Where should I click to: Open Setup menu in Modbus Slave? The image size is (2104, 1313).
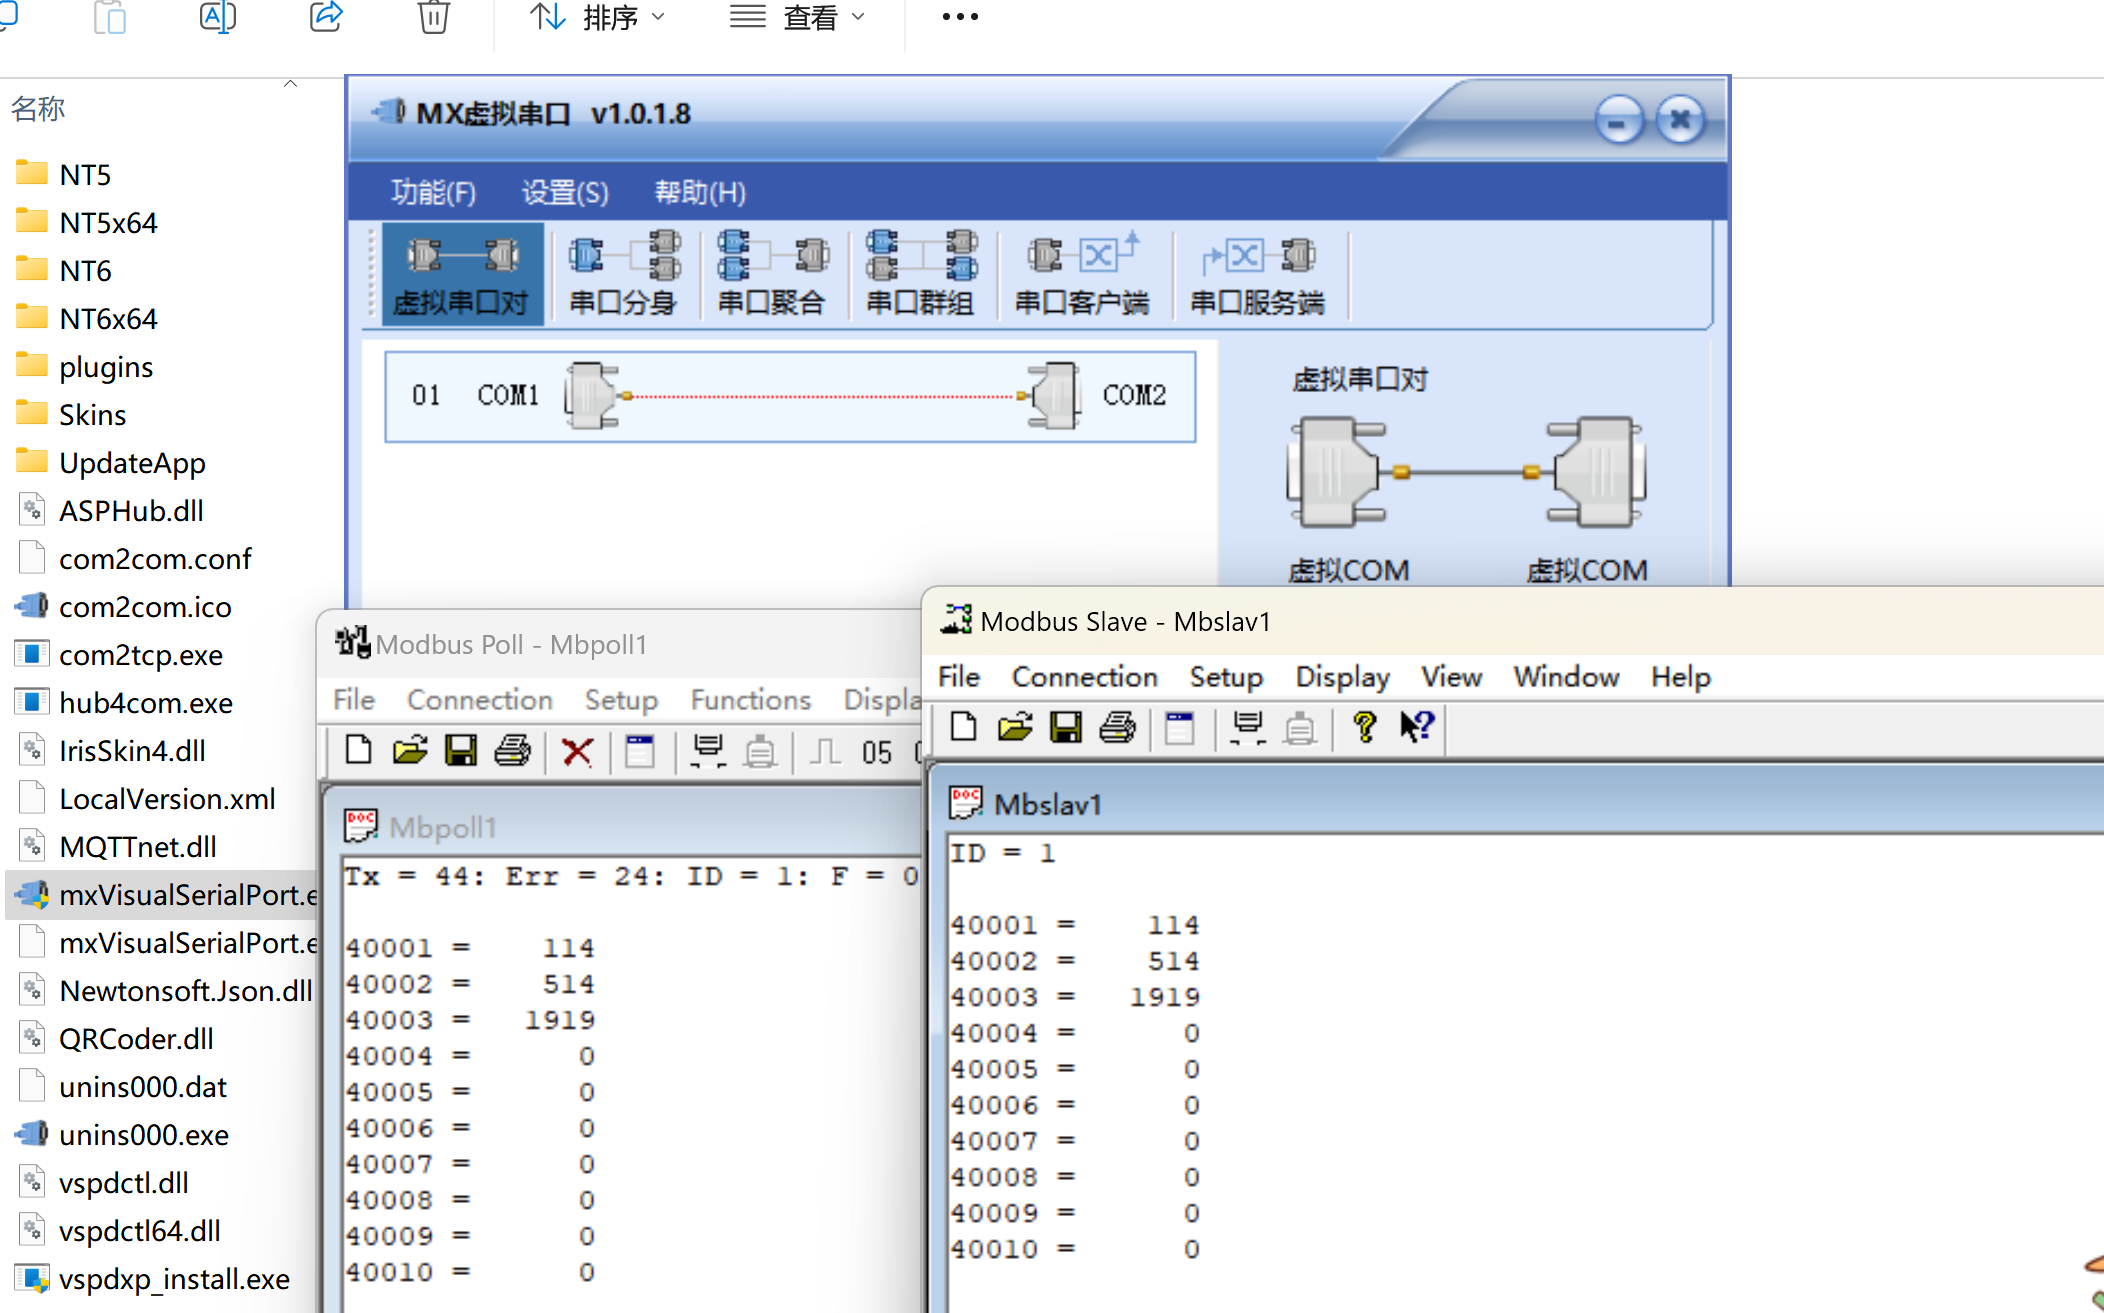click(x=1226, y=677)
